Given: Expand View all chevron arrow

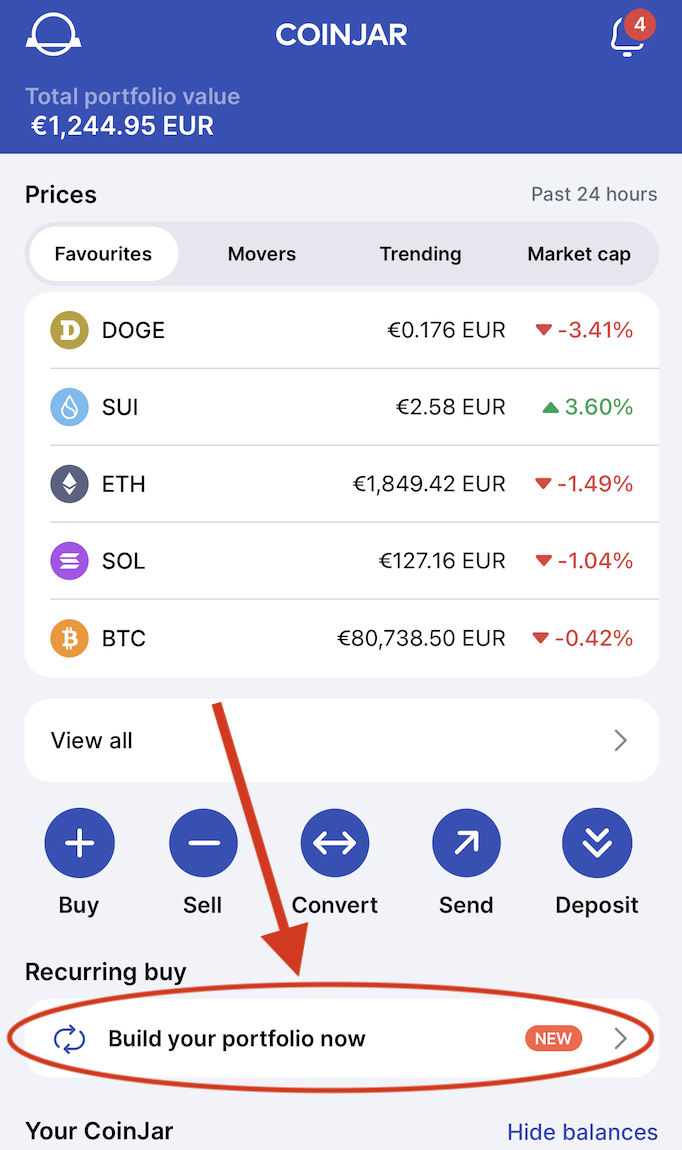Looking at the screenshot, I should [620, 740].
